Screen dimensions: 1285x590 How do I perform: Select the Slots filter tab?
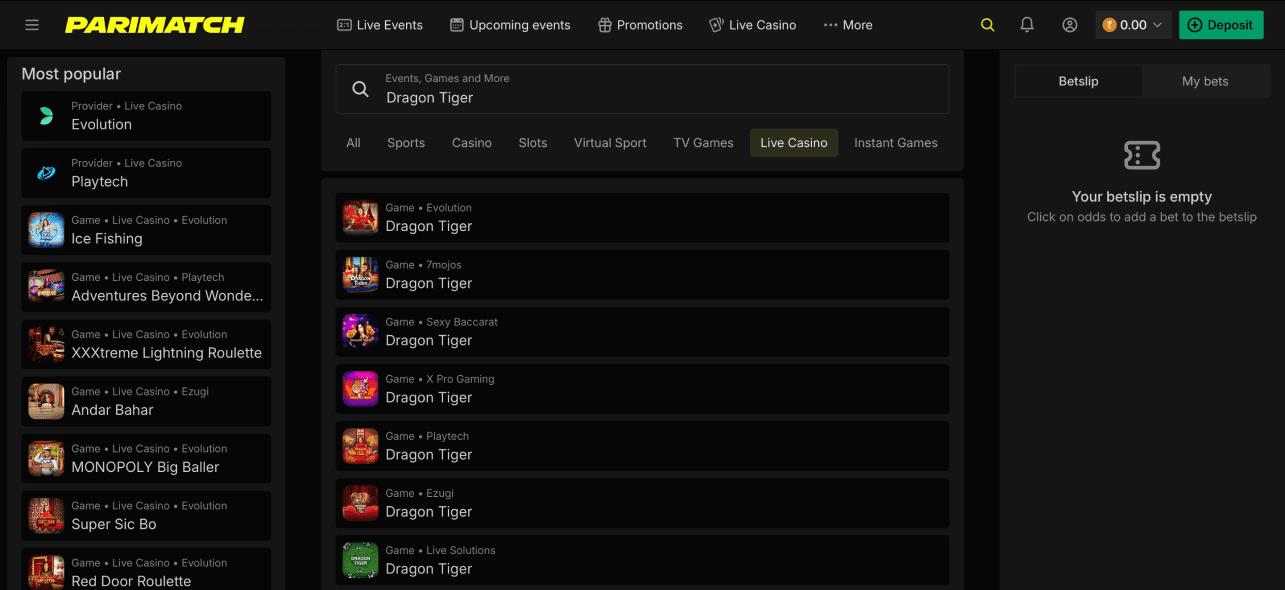(533, 143)
